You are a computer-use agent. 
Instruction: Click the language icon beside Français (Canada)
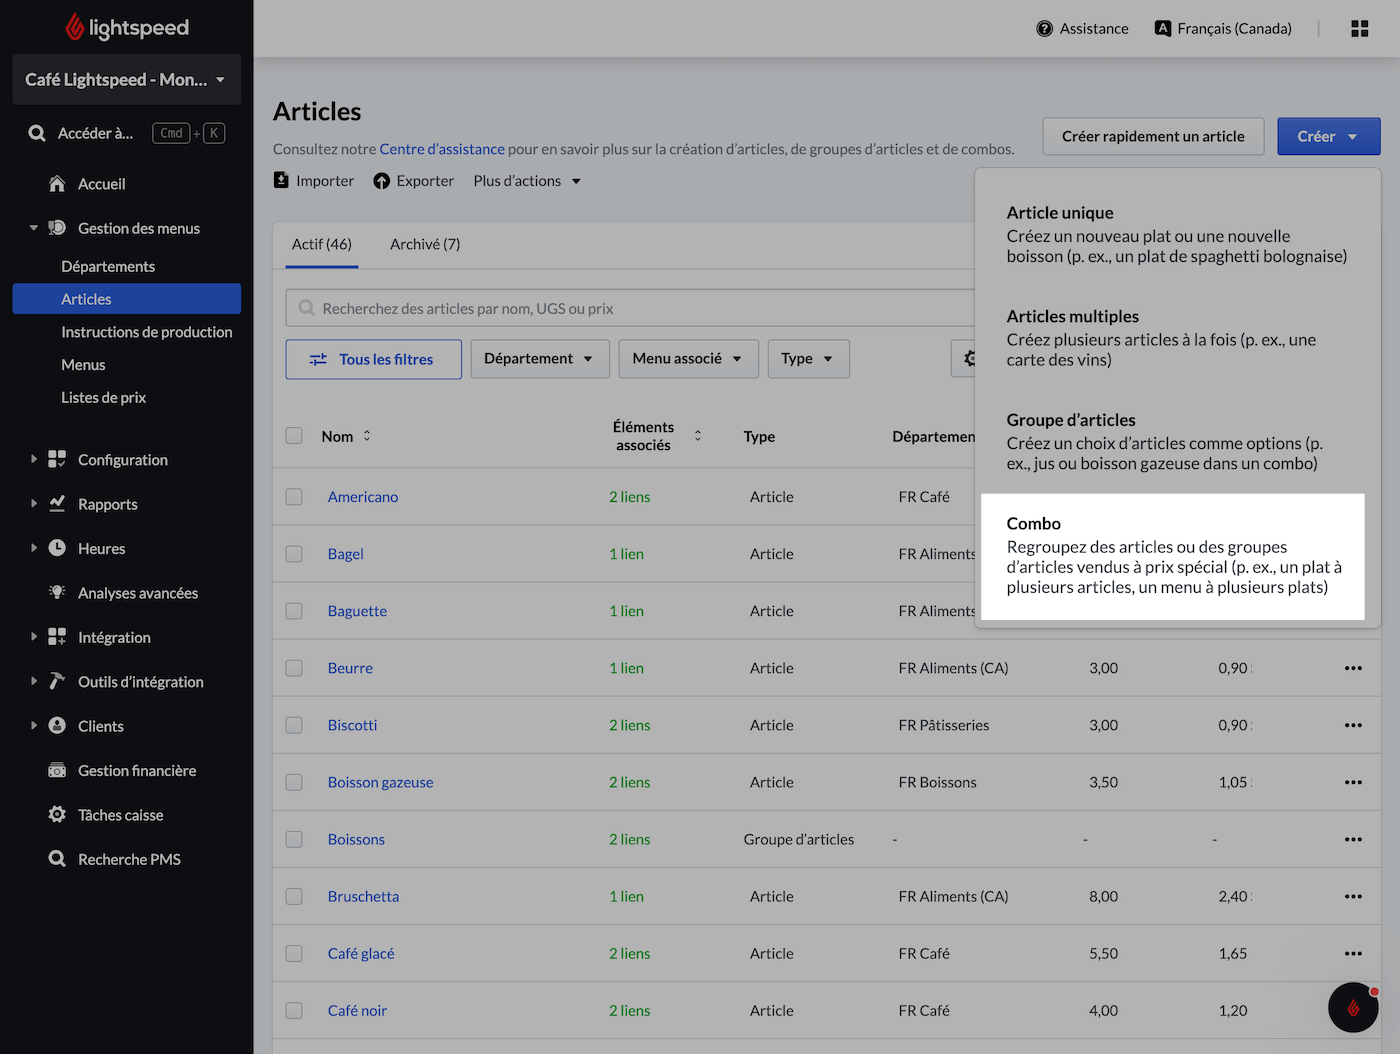[1162, 28]
